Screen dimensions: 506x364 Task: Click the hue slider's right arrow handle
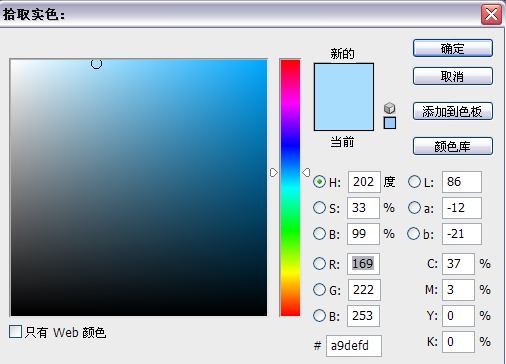point(306,172)
